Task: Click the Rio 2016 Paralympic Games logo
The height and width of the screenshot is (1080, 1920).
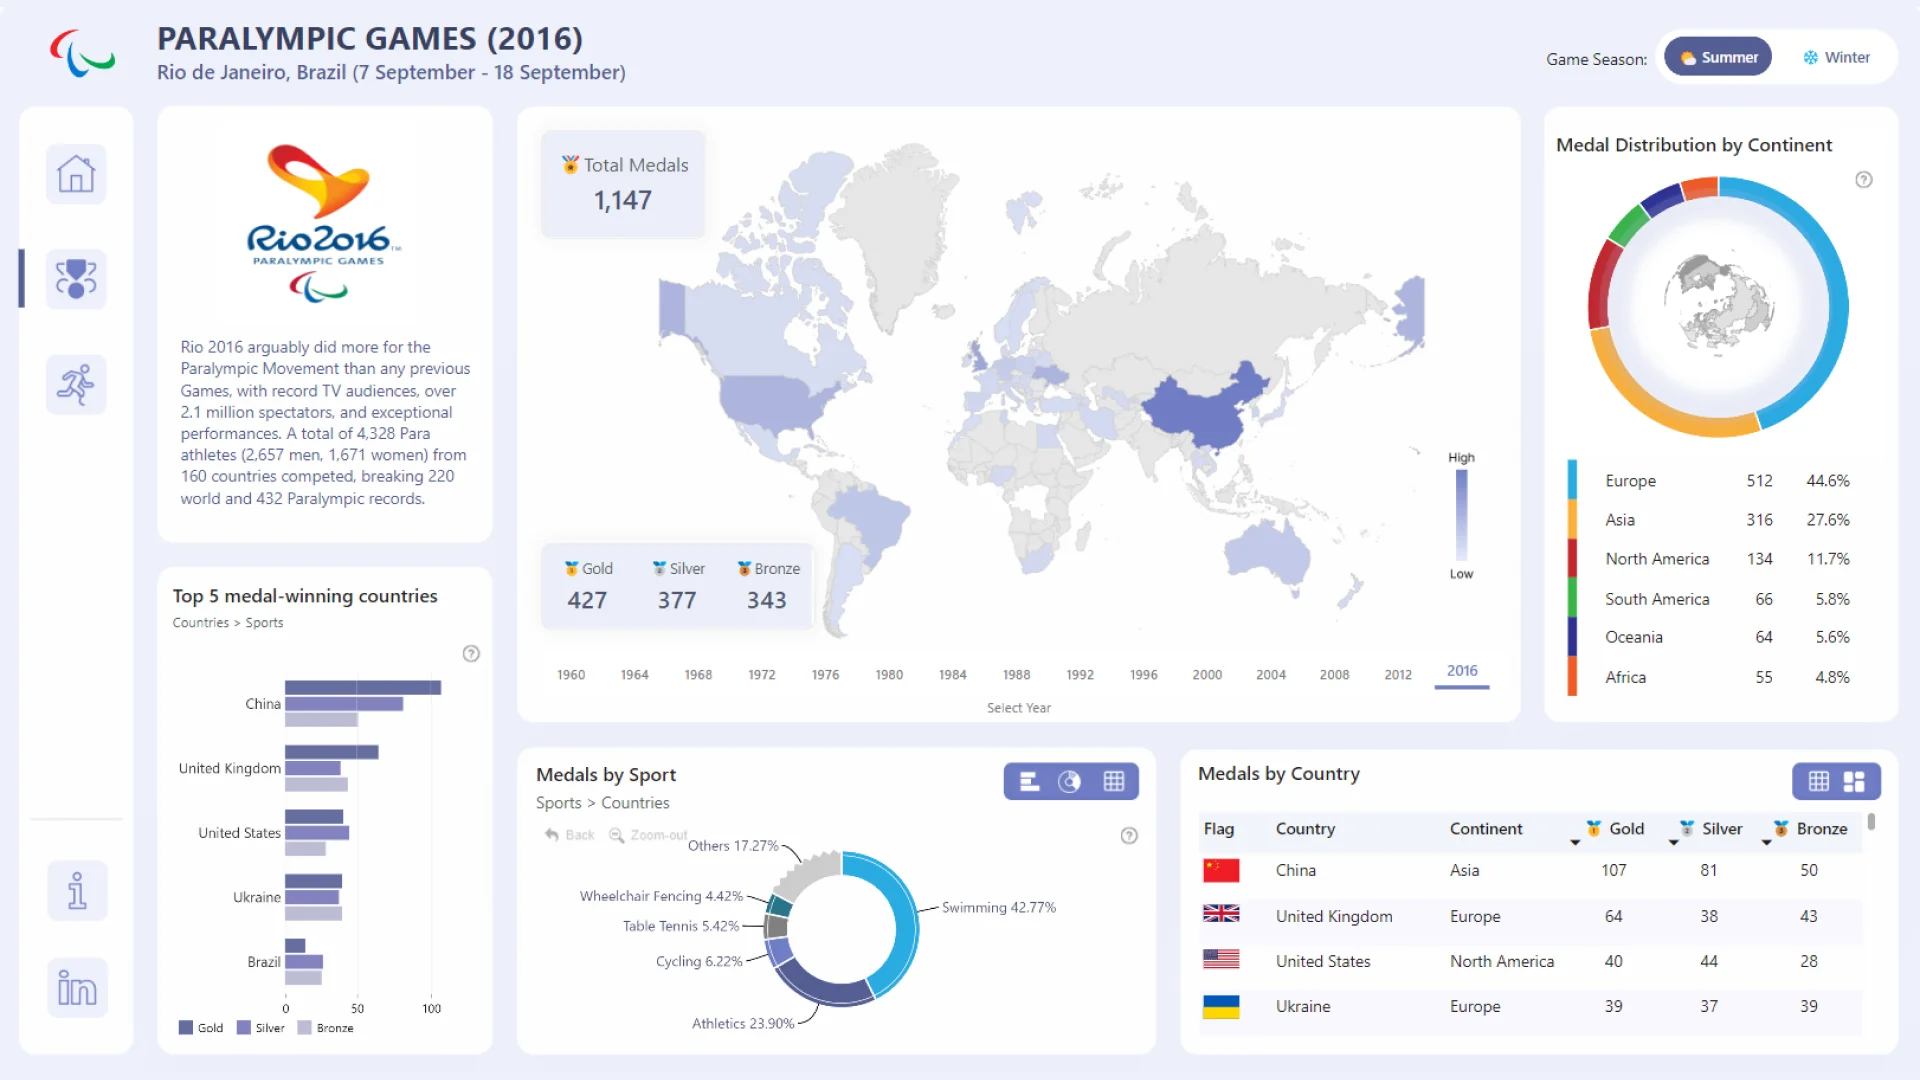Action: (x=322, y=222)
